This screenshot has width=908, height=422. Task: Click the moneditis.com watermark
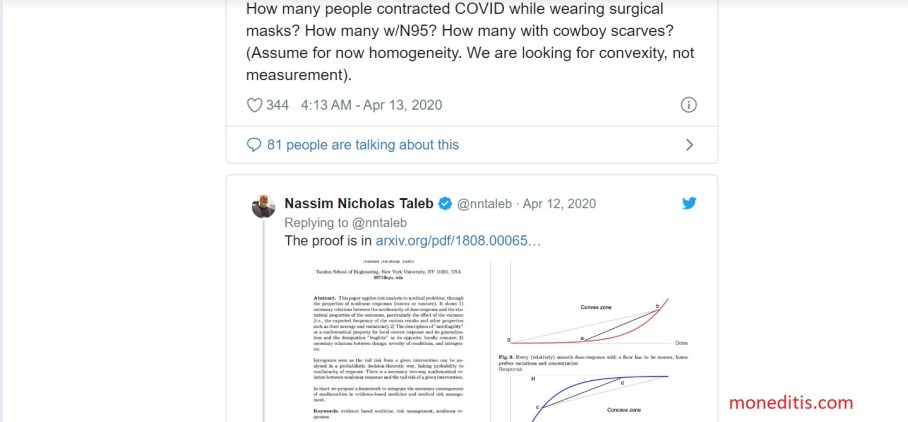point(790,403)
